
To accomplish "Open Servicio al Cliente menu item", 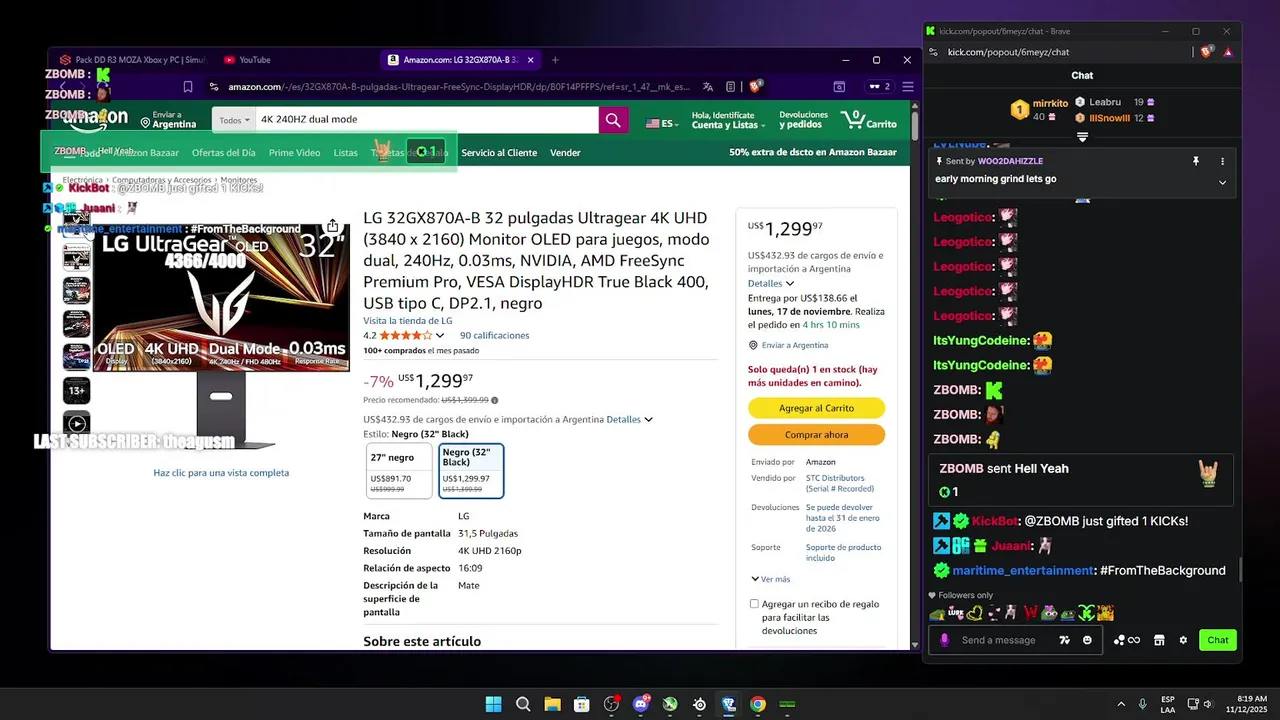I will [x=499, y=152].
